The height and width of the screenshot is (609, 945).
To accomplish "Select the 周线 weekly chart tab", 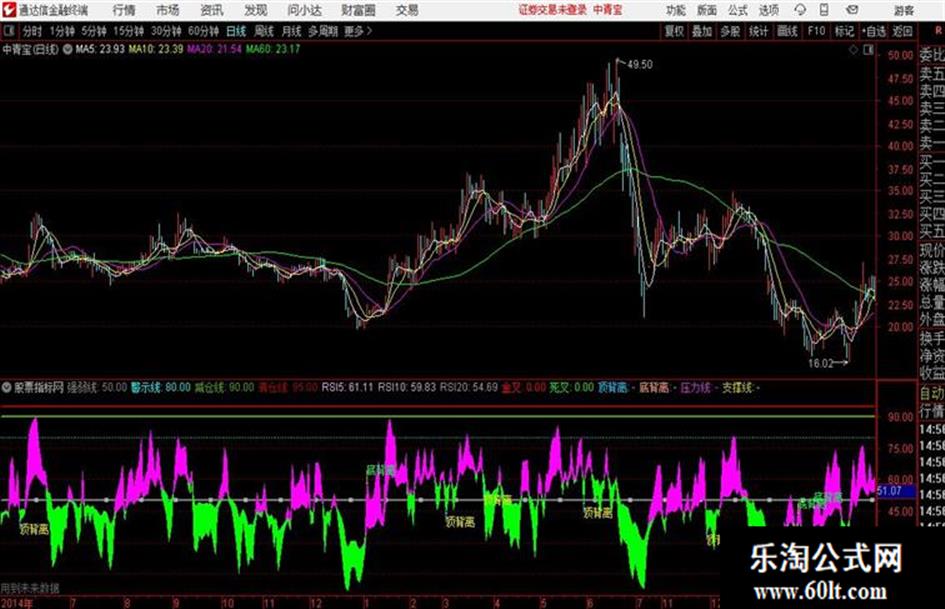I will [x=264, y=31].
